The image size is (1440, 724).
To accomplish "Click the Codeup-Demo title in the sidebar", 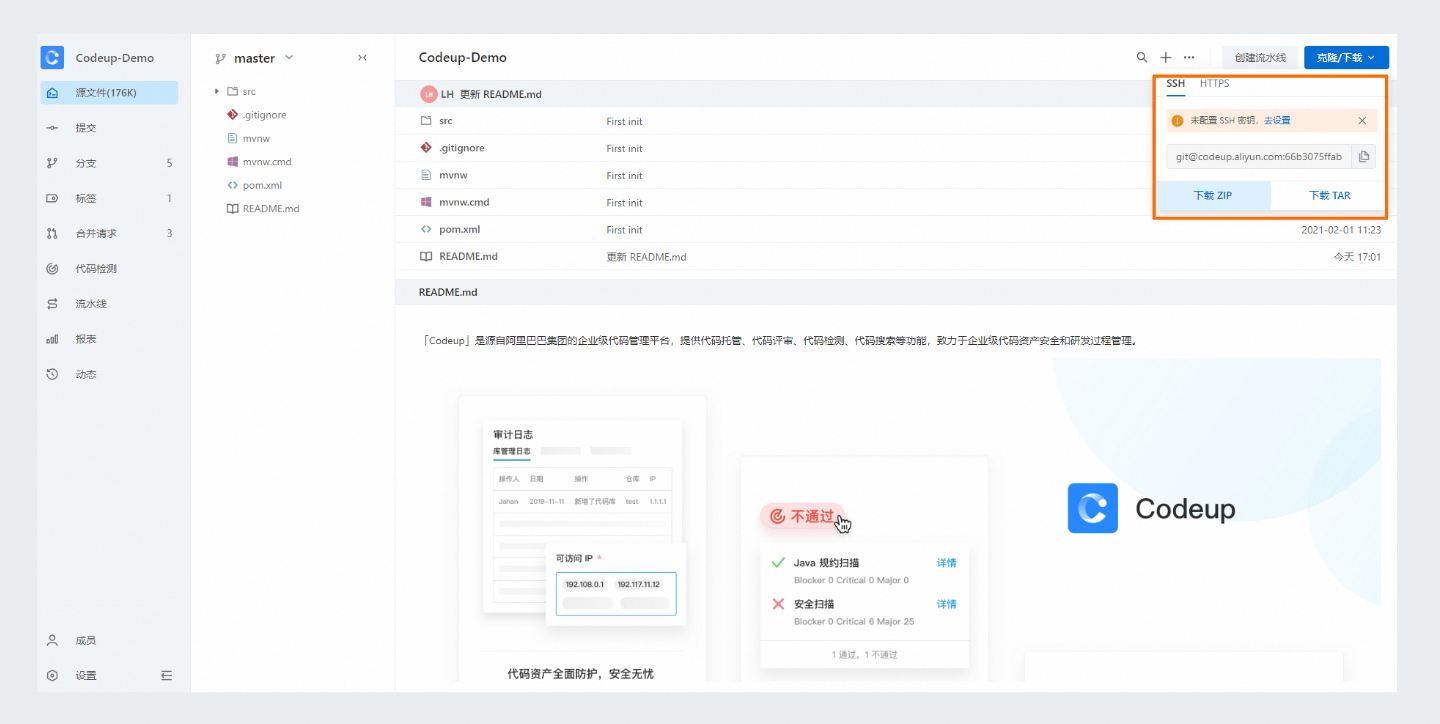I will point(115,58).
